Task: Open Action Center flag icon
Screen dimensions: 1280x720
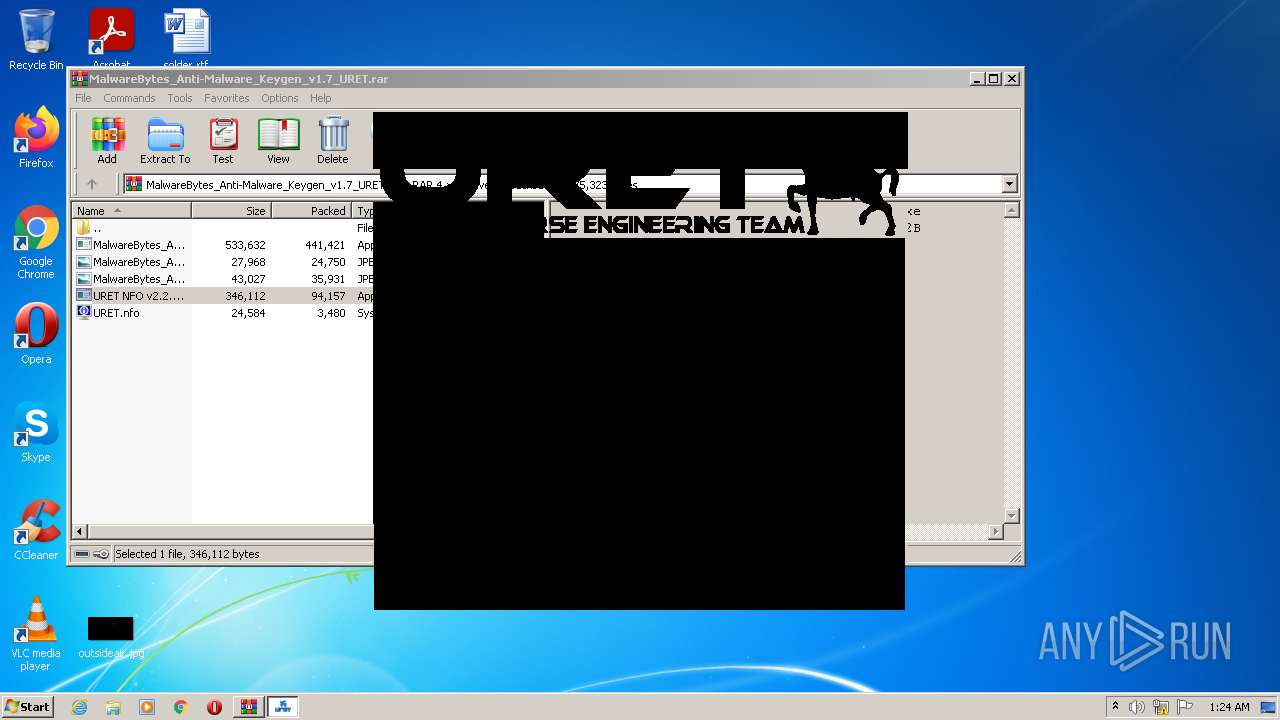Action: tap(1185, 707)
